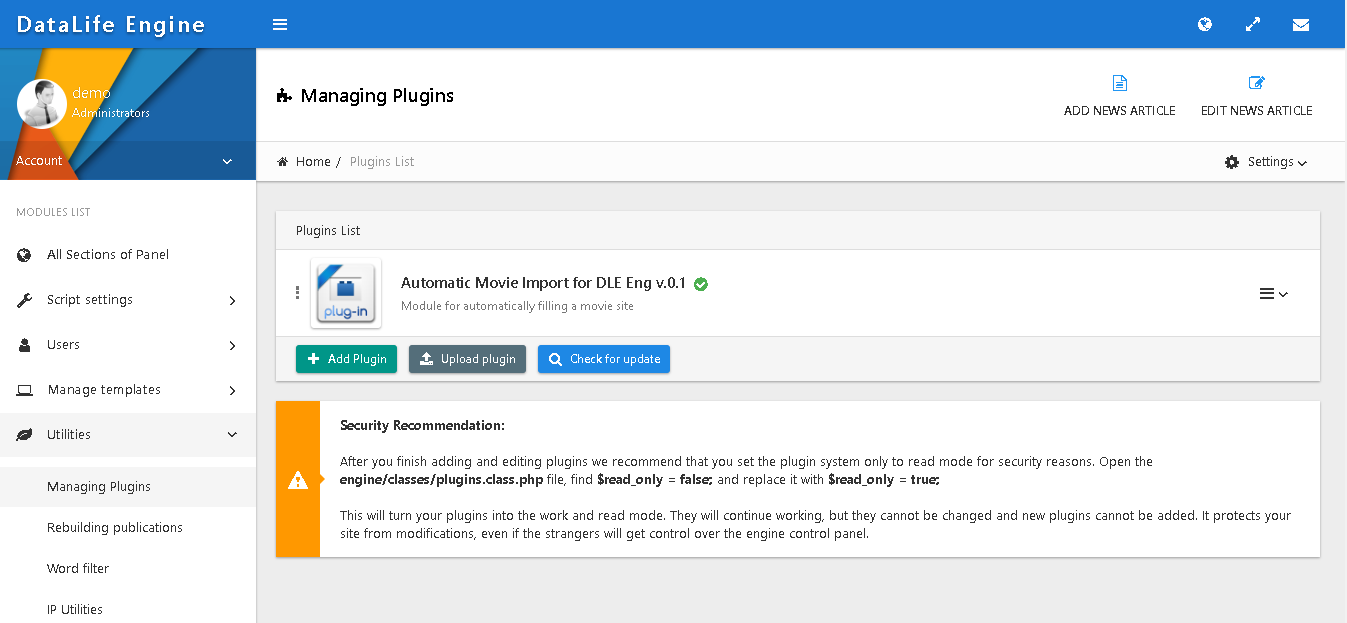Click the Upload plugin button

point(467,359)
